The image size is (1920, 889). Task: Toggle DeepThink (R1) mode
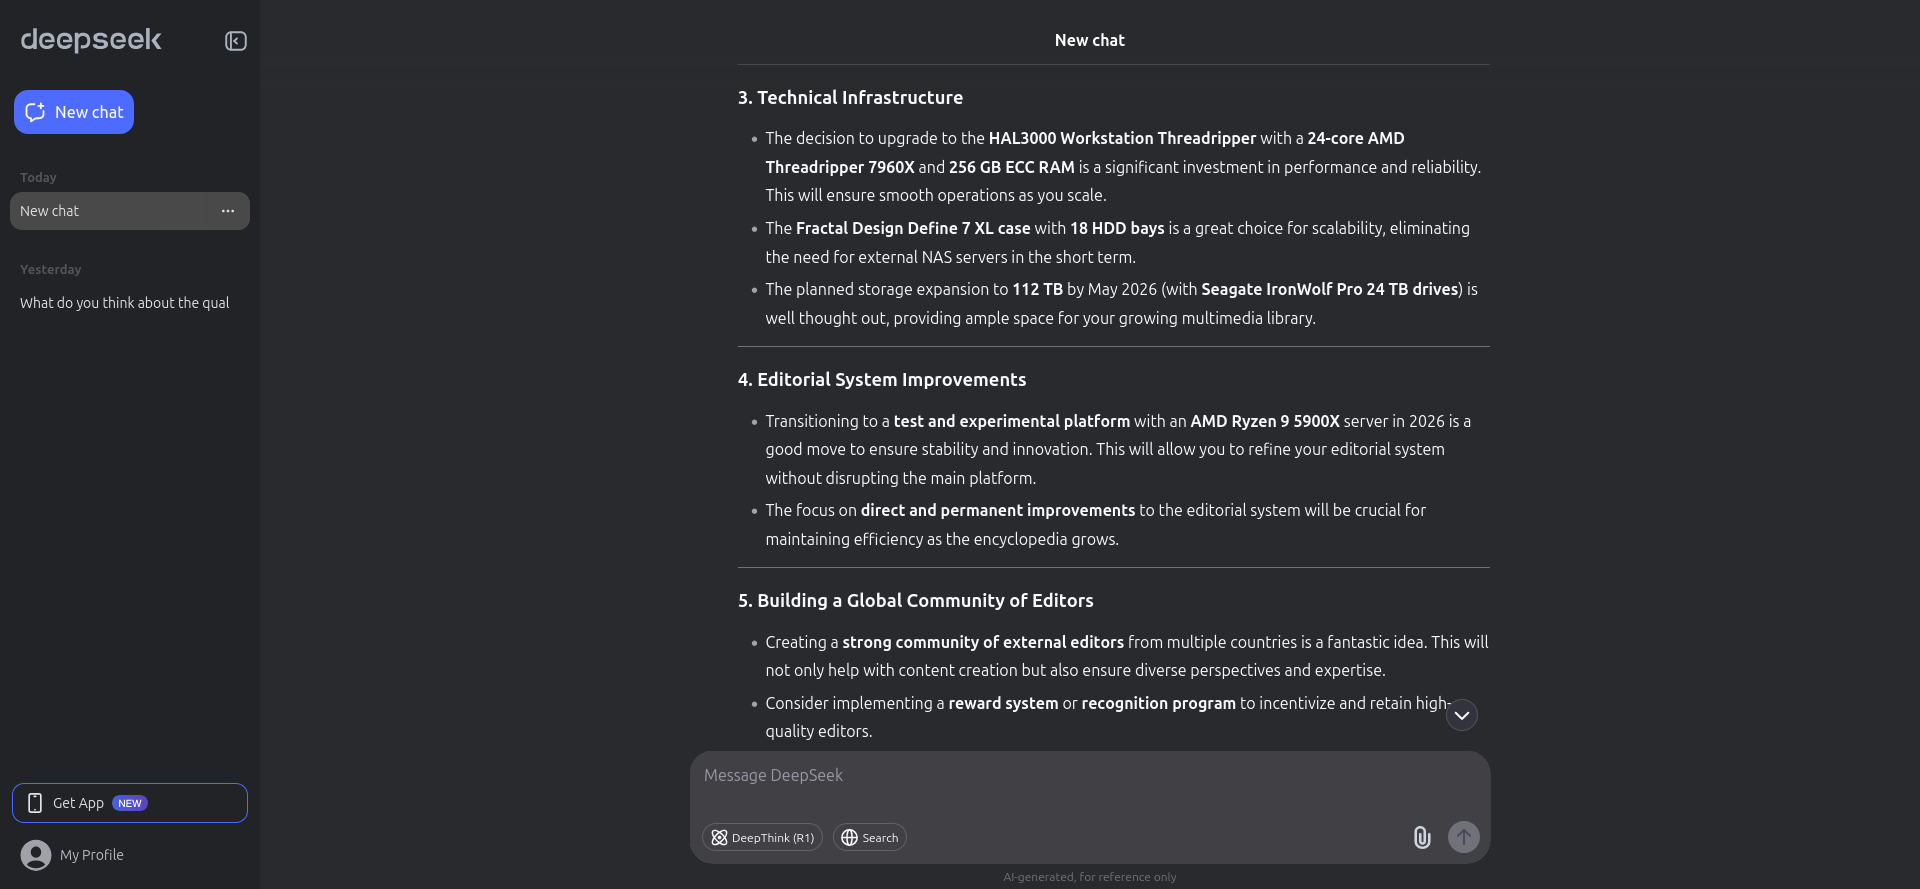pos(762,838)
